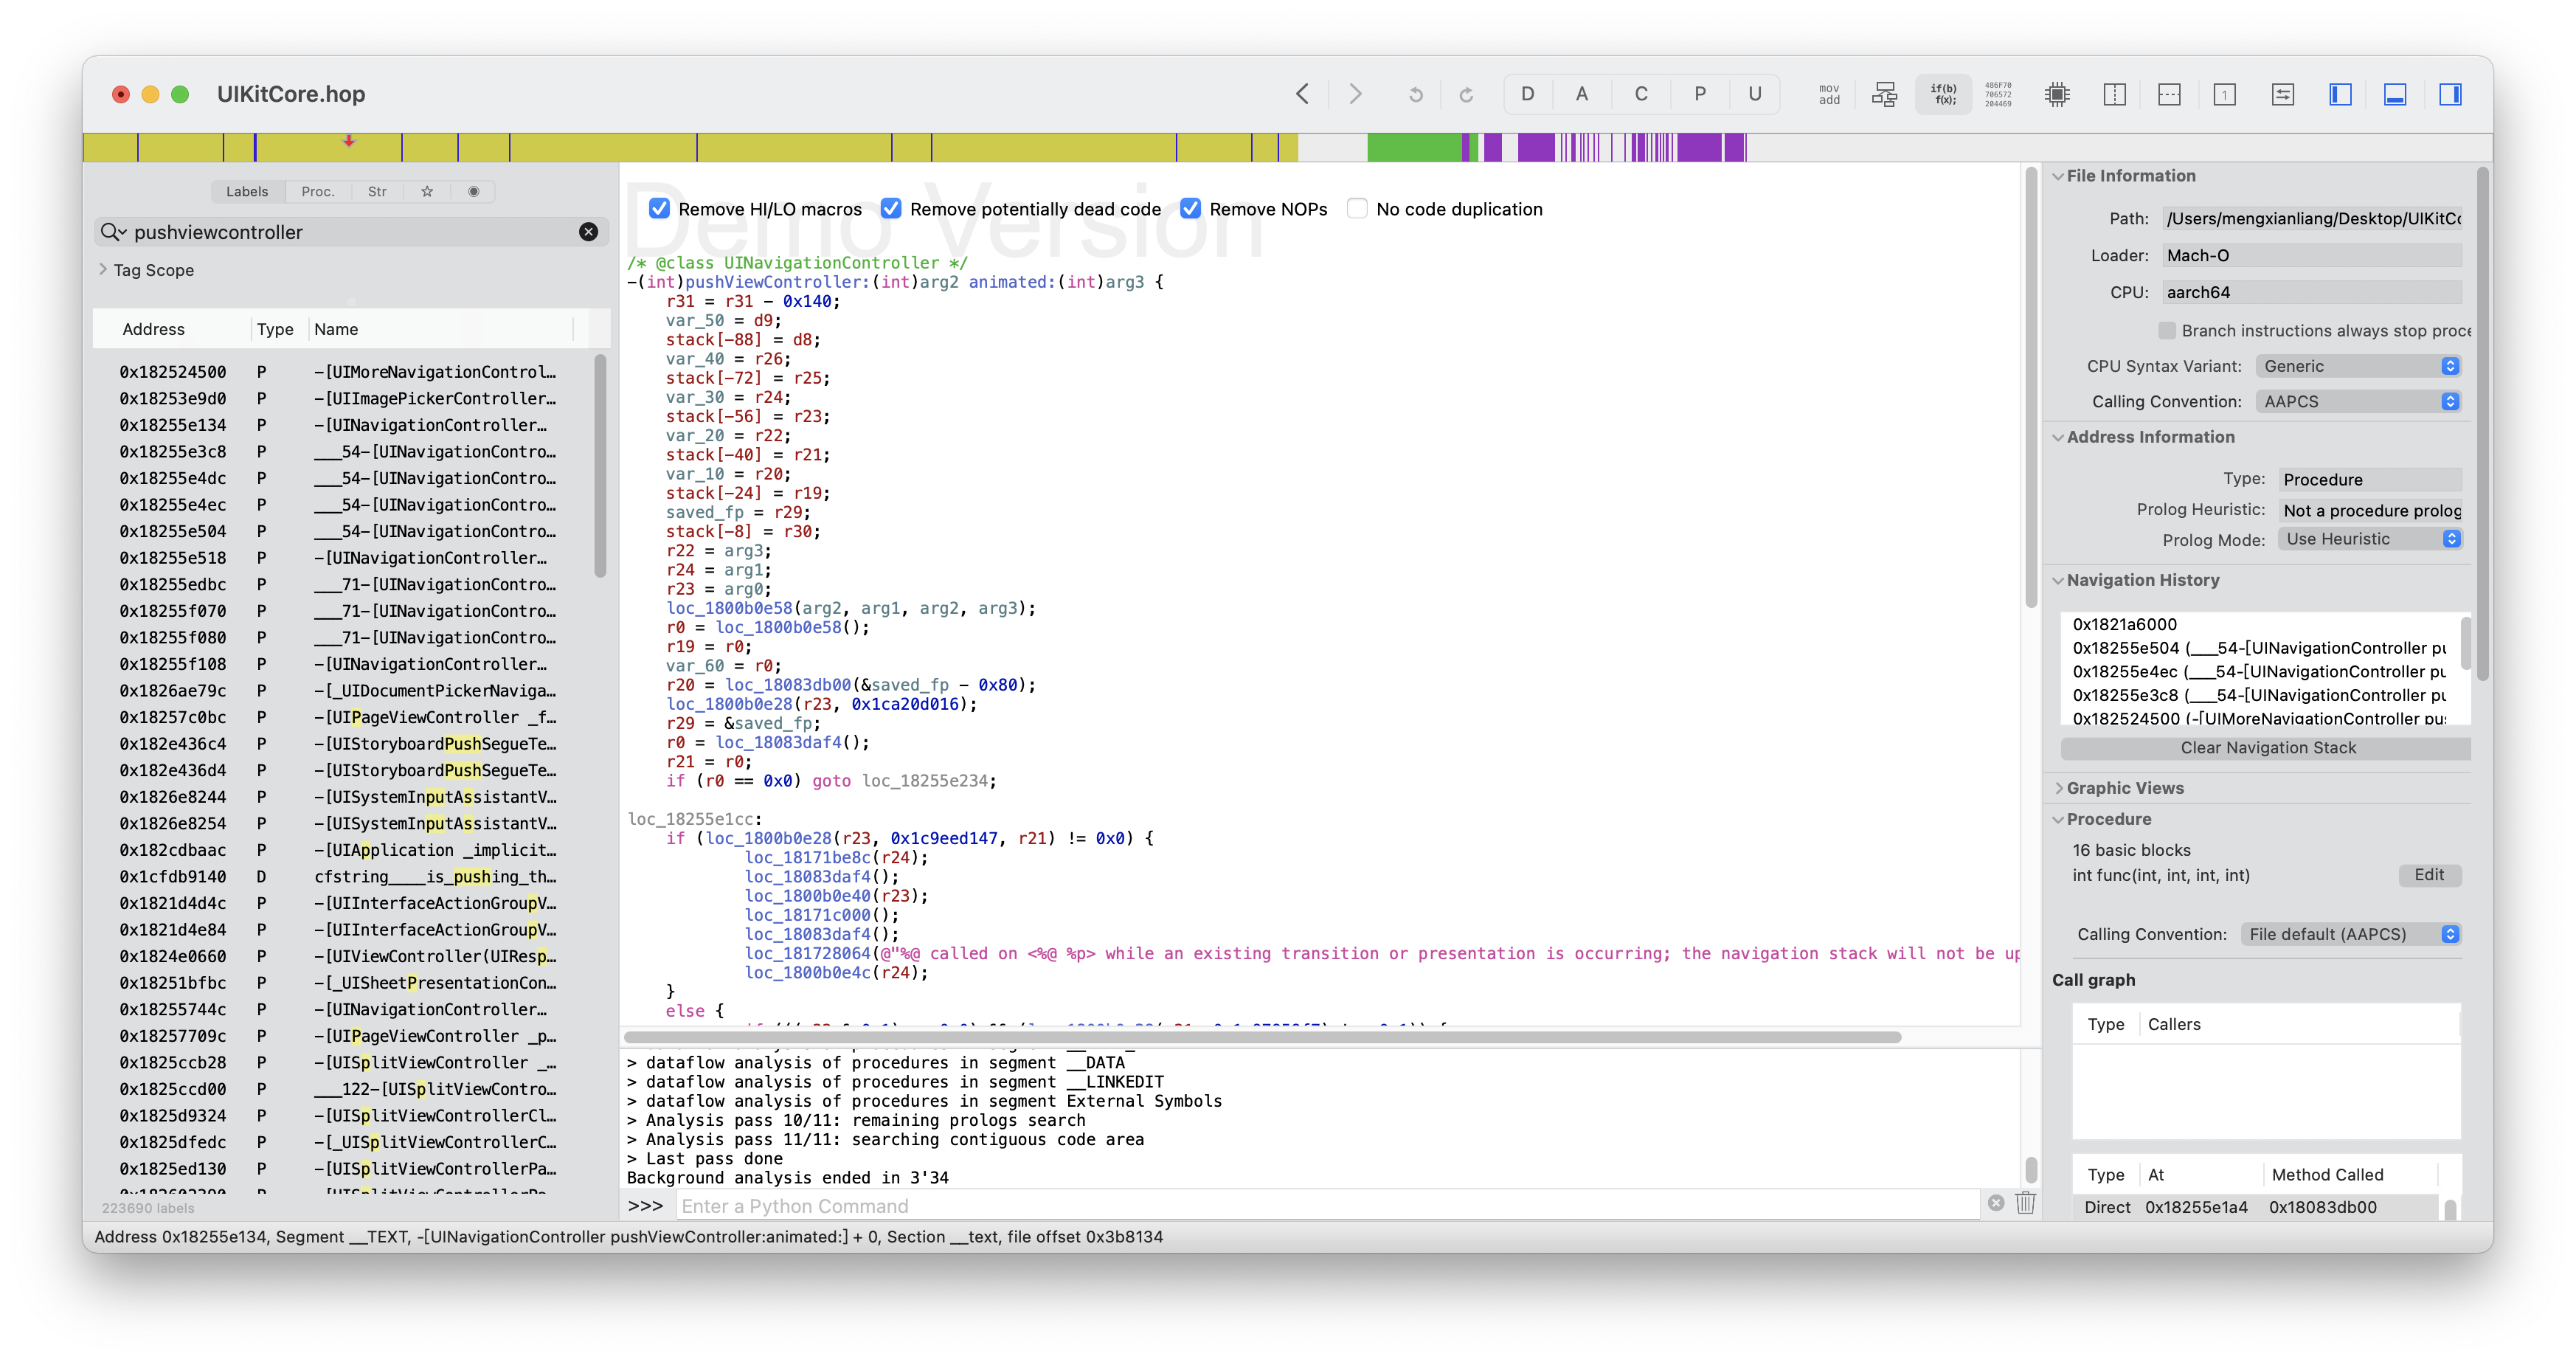The image size is (2576, 1362).
Task: Click the swap arrows toolbar icon
Action: click(2283, 94)
